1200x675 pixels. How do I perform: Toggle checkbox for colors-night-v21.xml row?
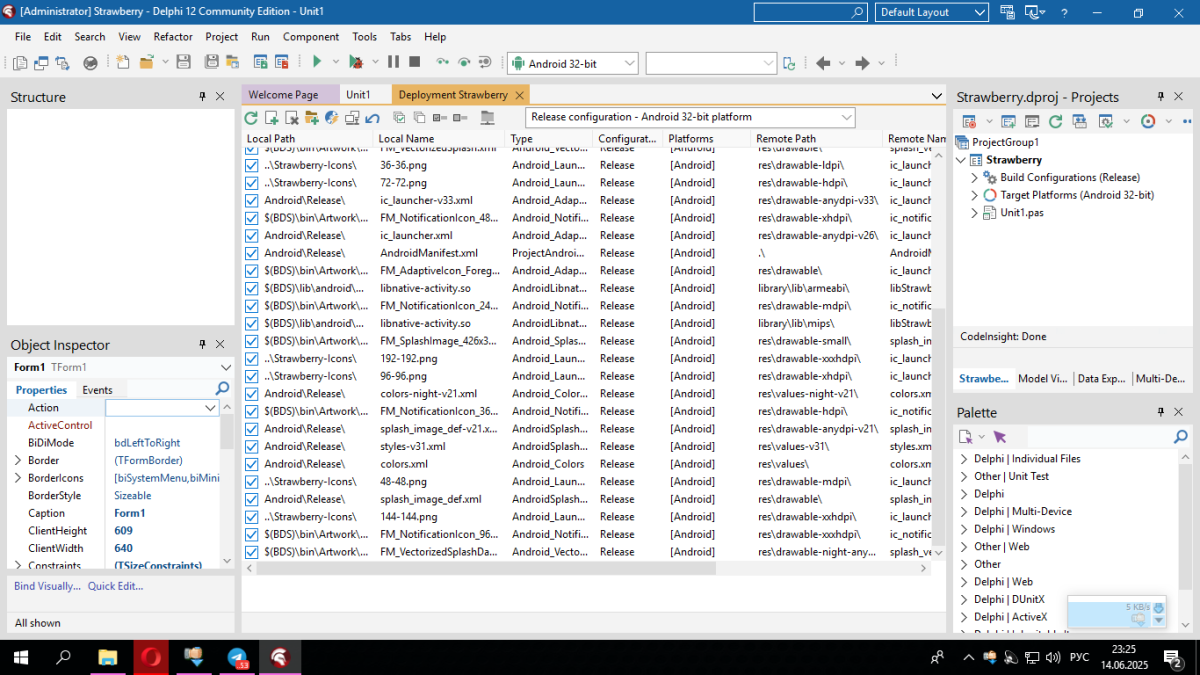(x=252, y=393)
